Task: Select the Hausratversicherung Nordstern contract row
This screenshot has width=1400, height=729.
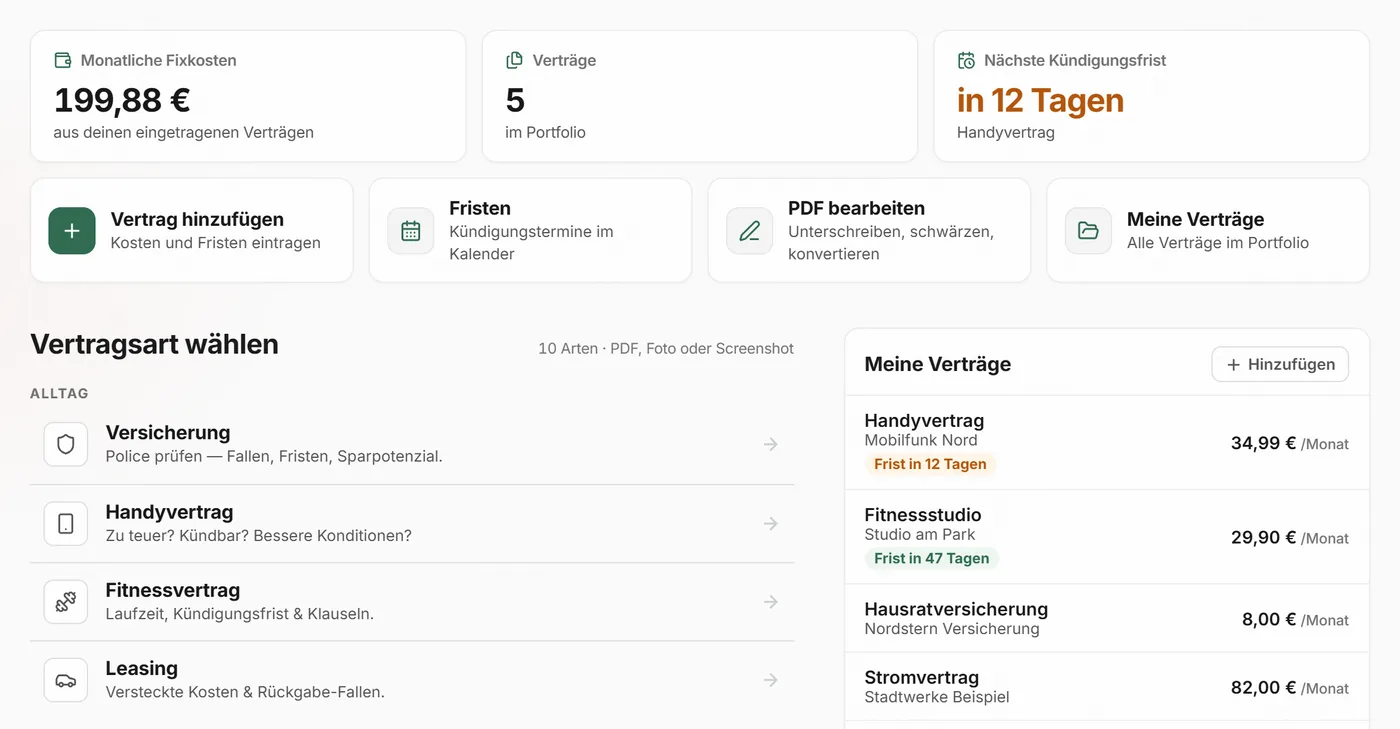Action: click(1107, 619)
